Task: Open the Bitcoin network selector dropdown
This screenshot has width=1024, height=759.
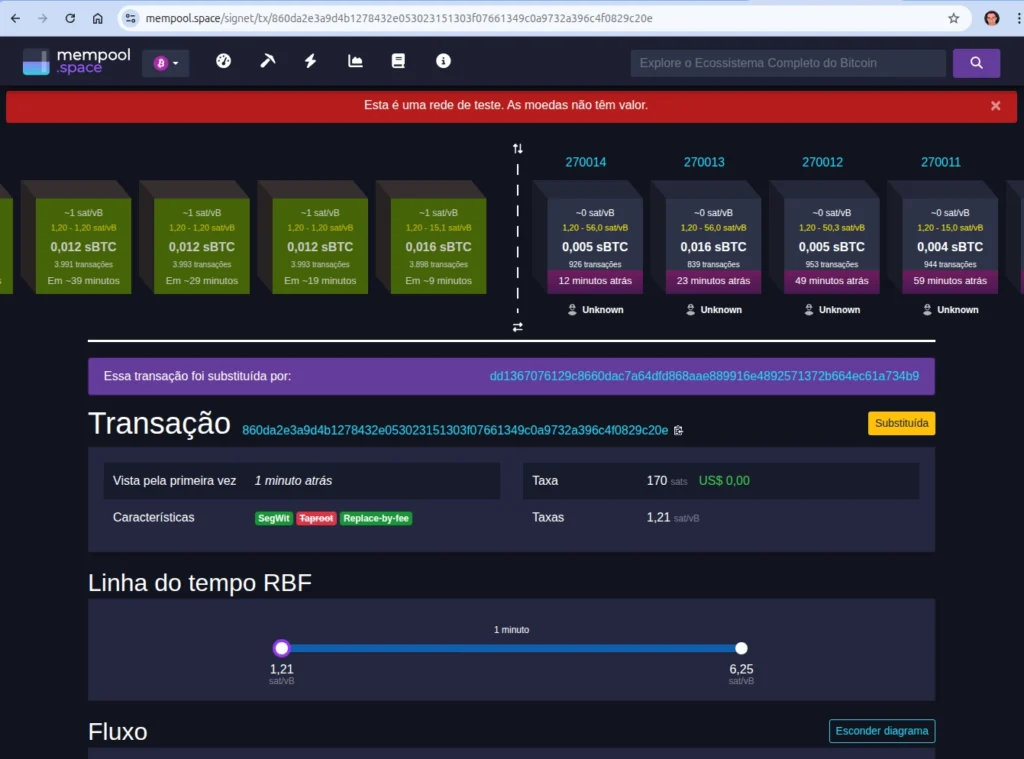Action: click(166, 62)
